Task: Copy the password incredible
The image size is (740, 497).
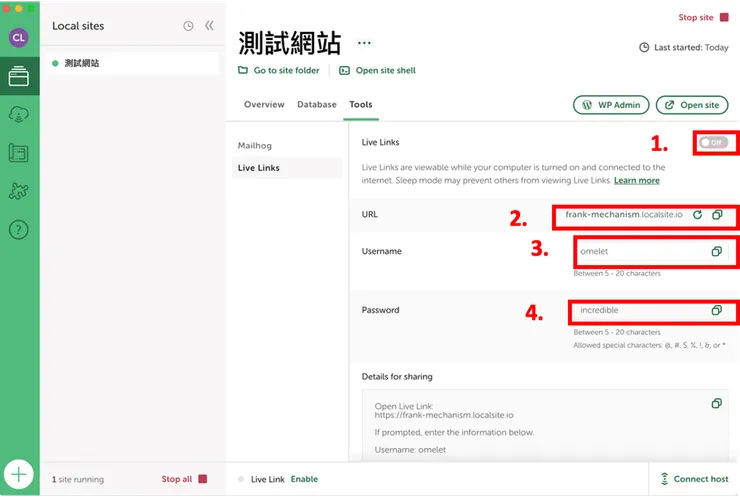Action: 716,310
